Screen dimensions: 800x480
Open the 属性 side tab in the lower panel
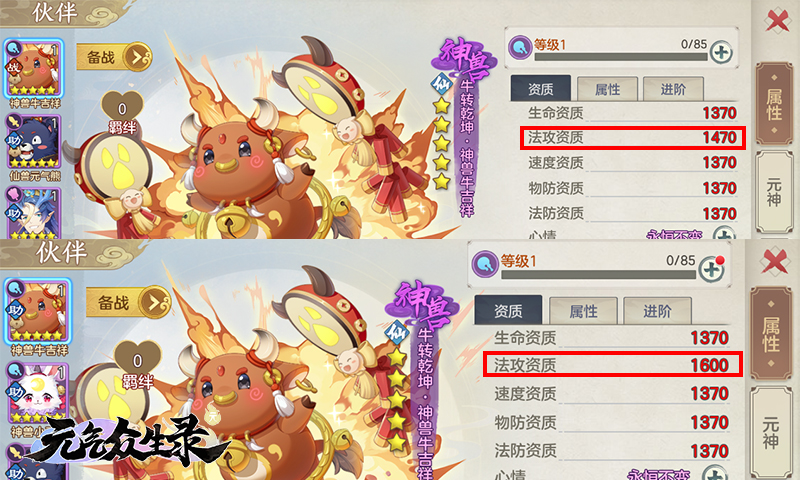770,334
